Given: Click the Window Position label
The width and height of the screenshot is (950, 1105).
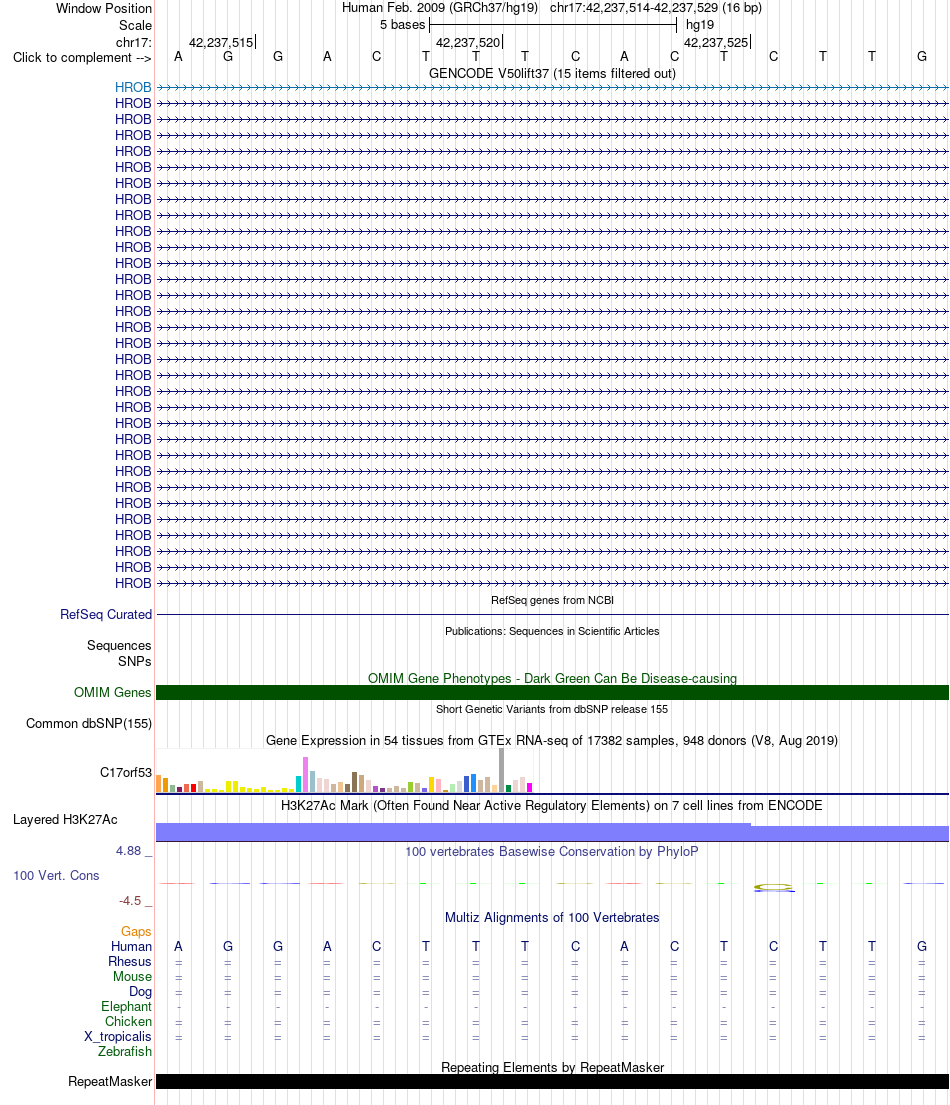Looking at the screenshot, I should [x=104, y=8].
